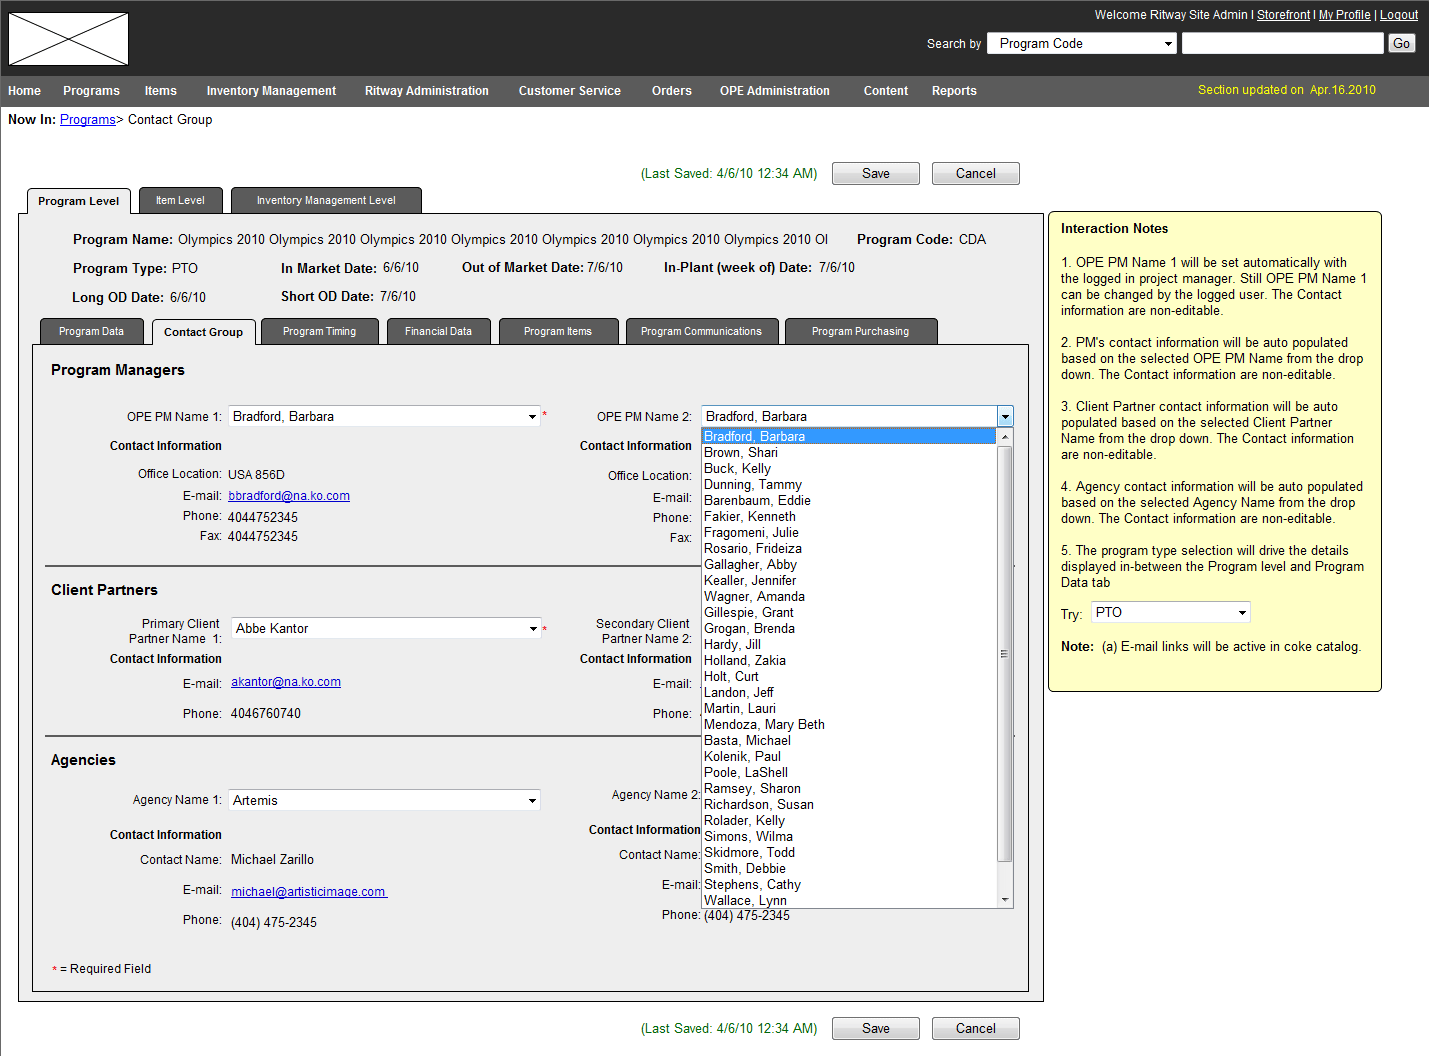Select 'Mendoza, Mary Beth' from the list
The width and height of the screenshot is (1429, 1056).
pyautogui.click(x=763, y=724)
